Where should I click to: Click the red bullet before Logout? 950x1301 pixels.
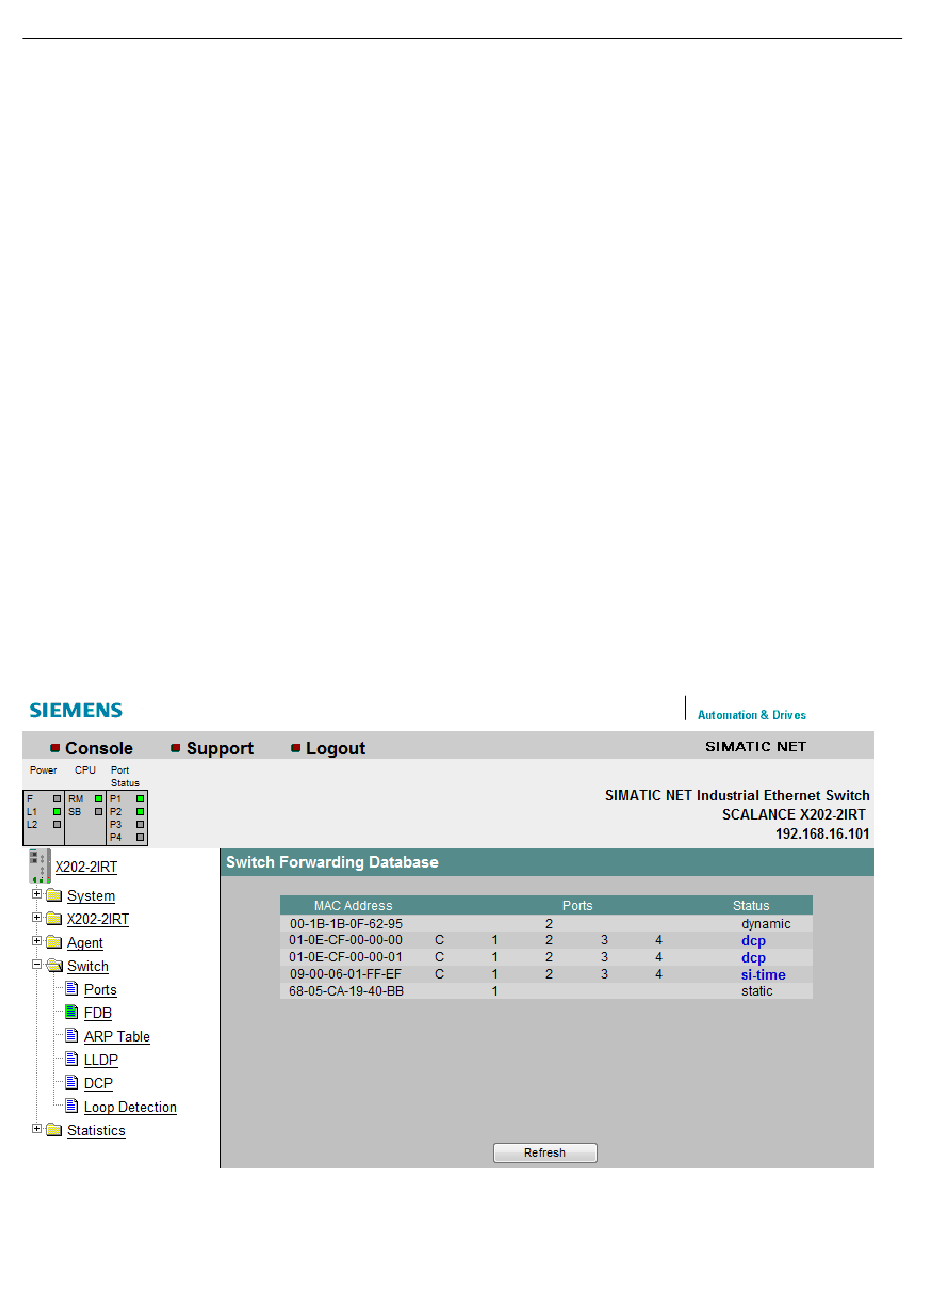point(296,748)
